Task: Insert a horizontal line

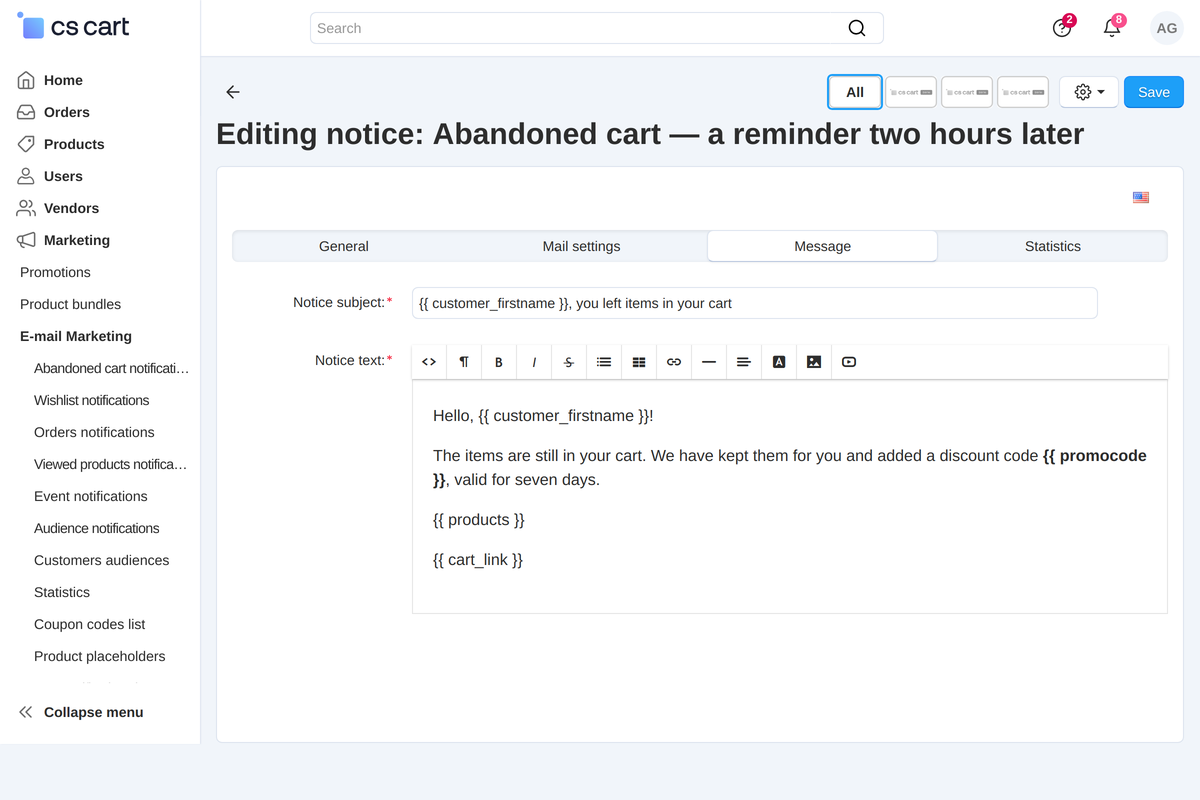Action: pyautogui.click(x=709, y=362)
